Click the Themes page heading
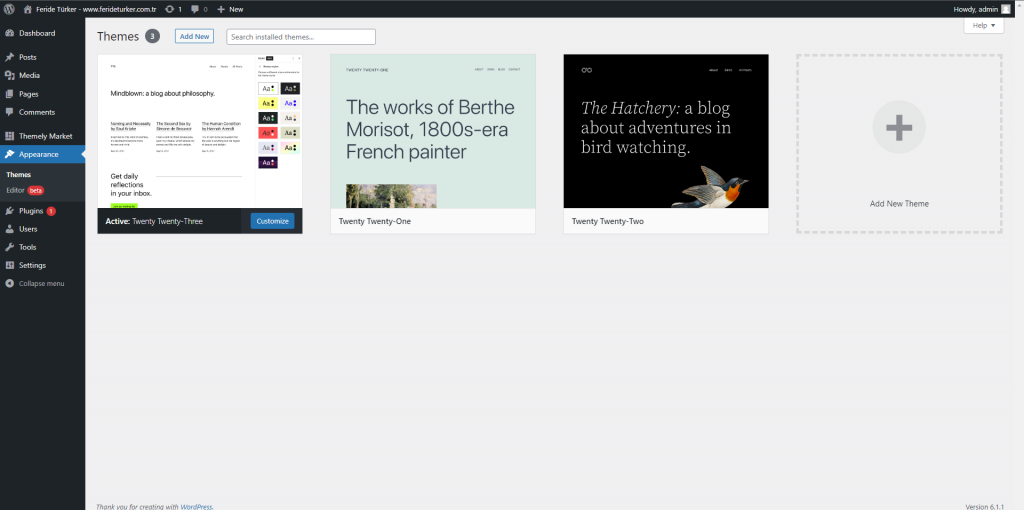This screenshot has width=1024, height=510. point(118,37)
